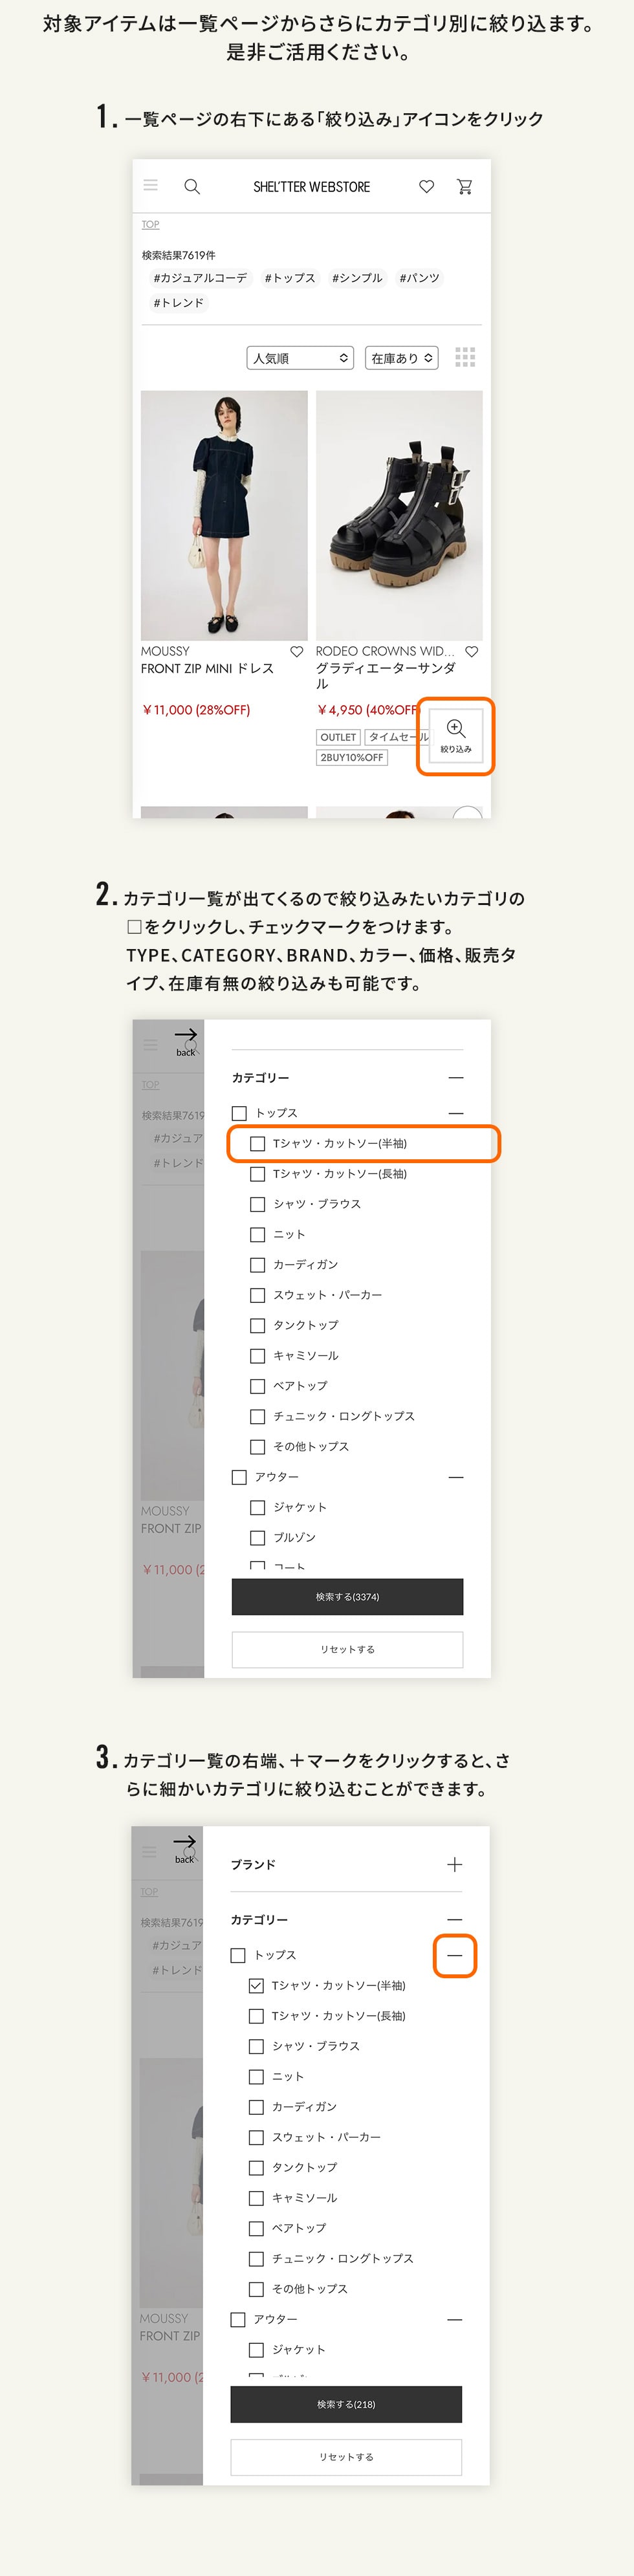
Task: Check the highlighted Tシャツ・カットソー(半袖) box
Action: click(257, 1143)
